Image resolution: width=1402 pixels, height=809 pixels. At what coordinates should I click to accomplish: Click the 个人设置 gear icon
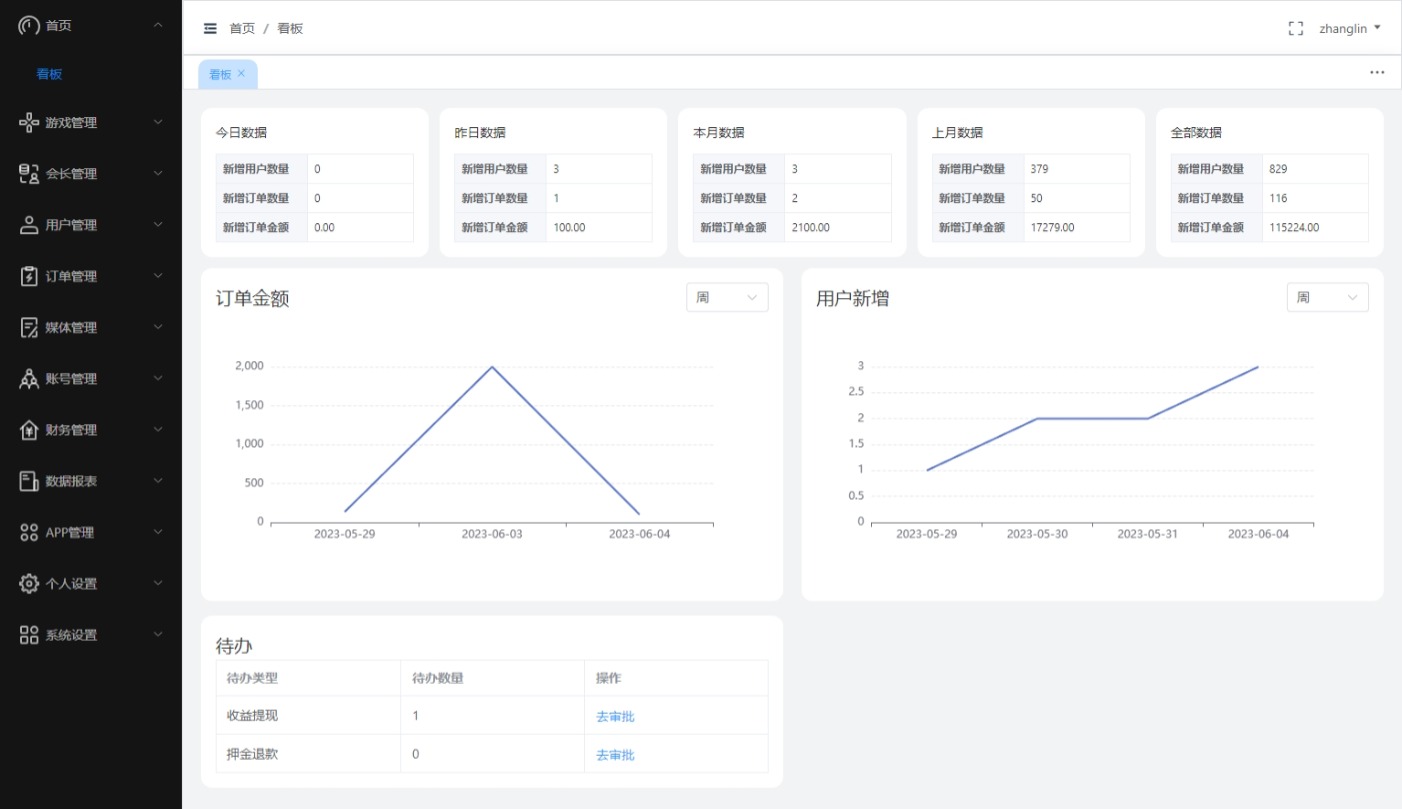click(29, 584)
